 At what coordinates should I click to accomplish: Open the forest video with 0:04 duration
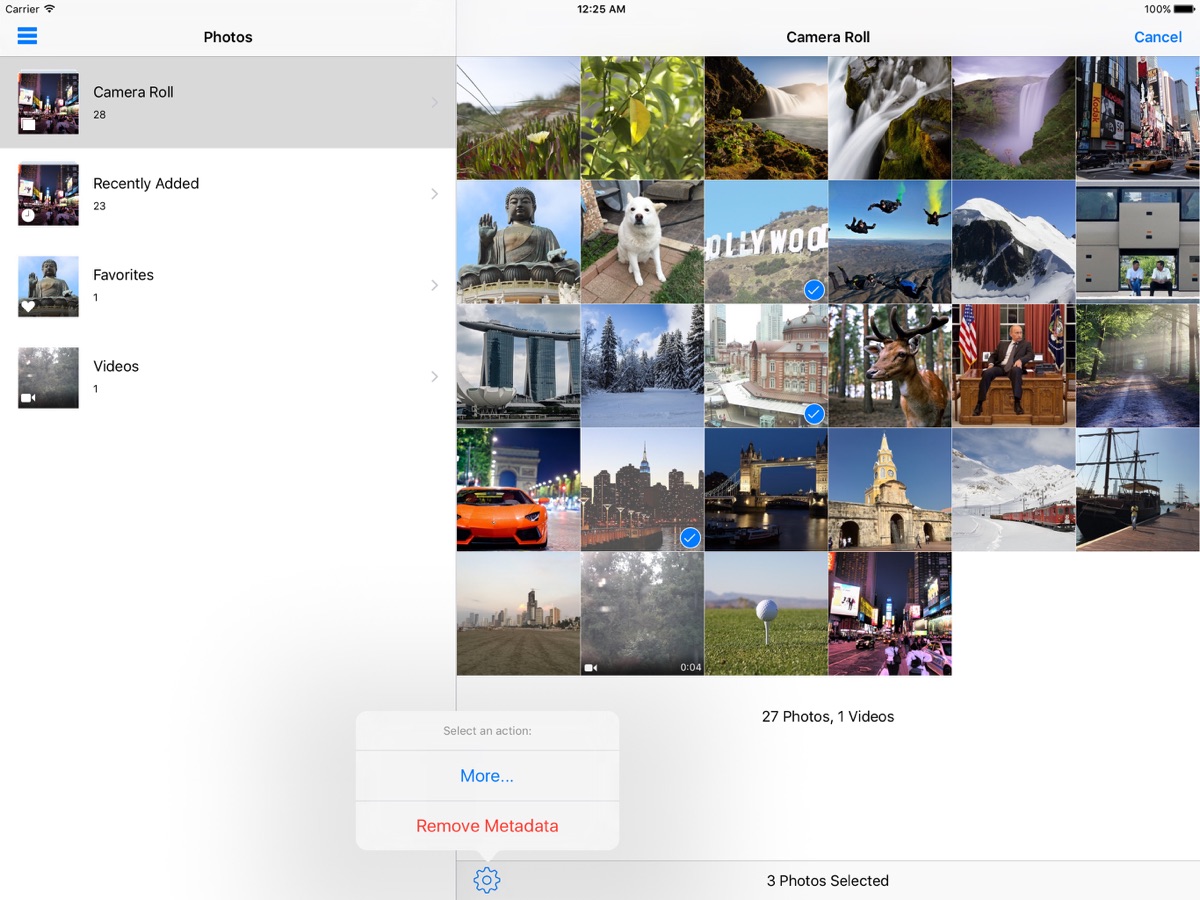(x=642, y=614)
